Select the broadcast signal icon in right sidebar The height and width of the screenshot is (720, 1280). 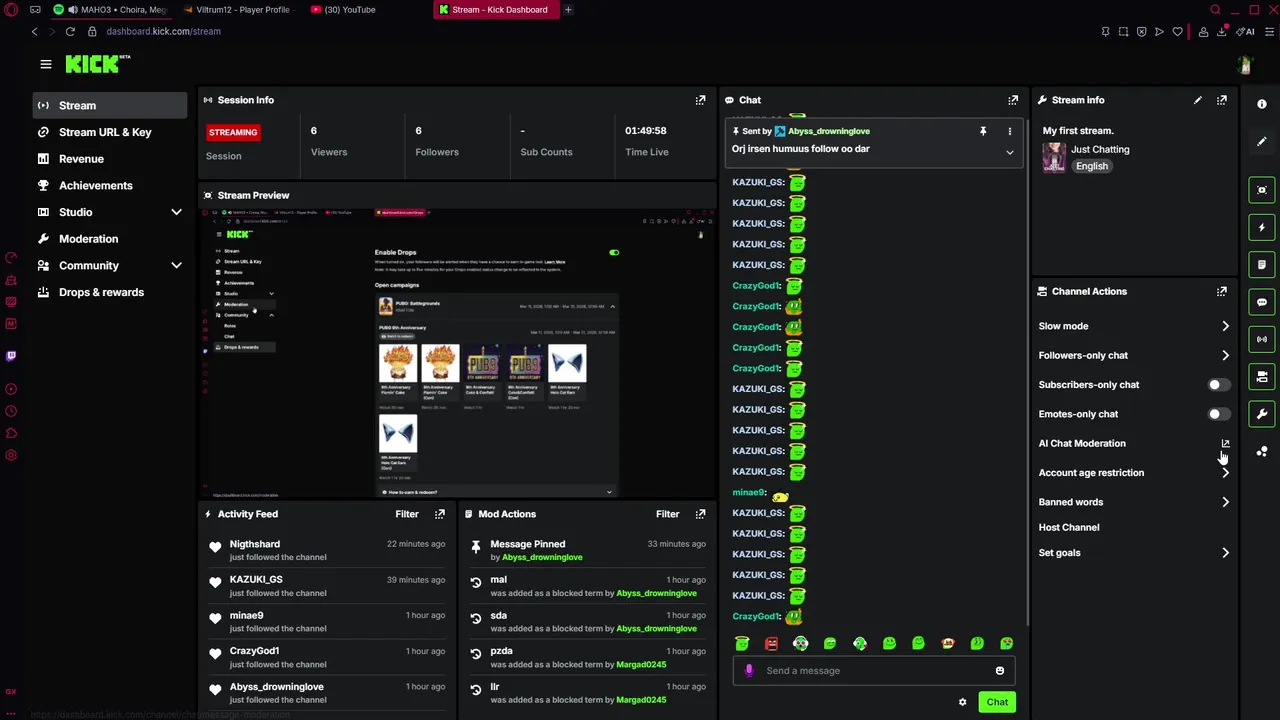(x=1262, y=339)
